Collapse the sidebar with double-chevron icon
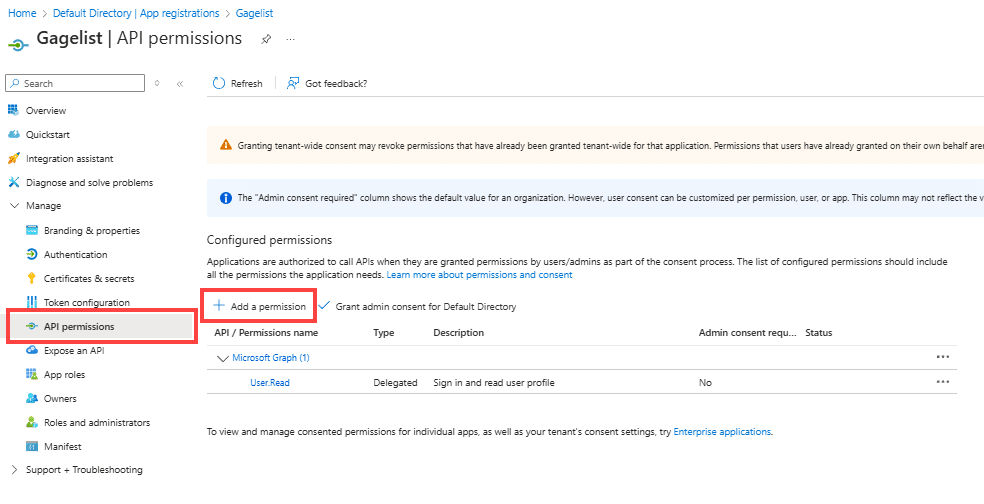The image size is (984, 504). (180, 84)
